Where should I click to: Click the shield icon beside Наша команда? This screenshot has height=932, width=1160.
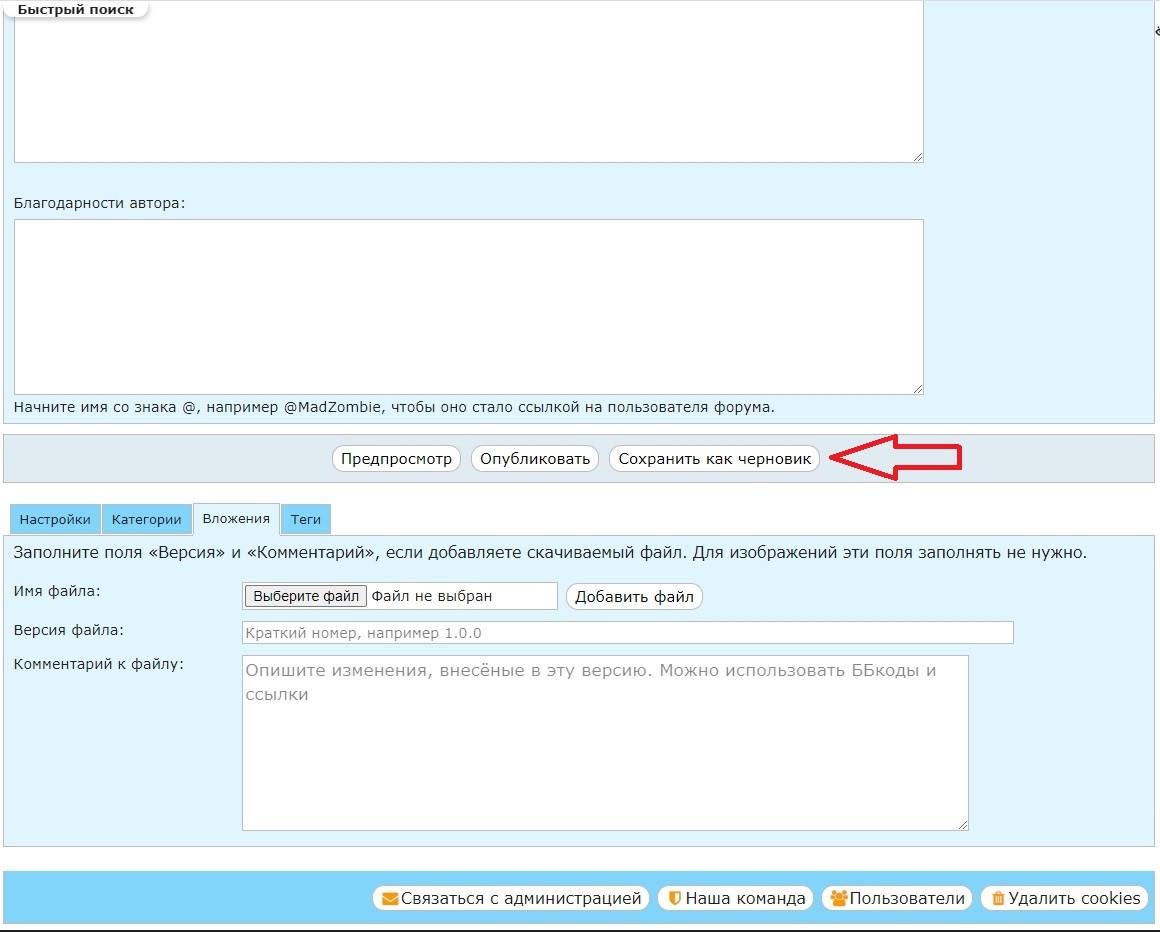675,898
